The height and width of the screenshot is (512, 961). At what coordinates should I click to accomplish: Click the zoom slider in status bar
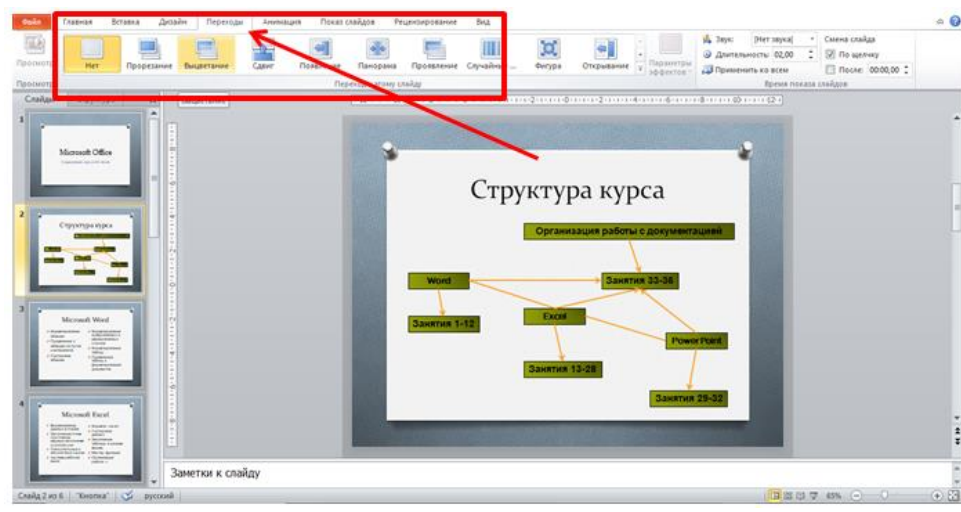(x=884, y=496)
